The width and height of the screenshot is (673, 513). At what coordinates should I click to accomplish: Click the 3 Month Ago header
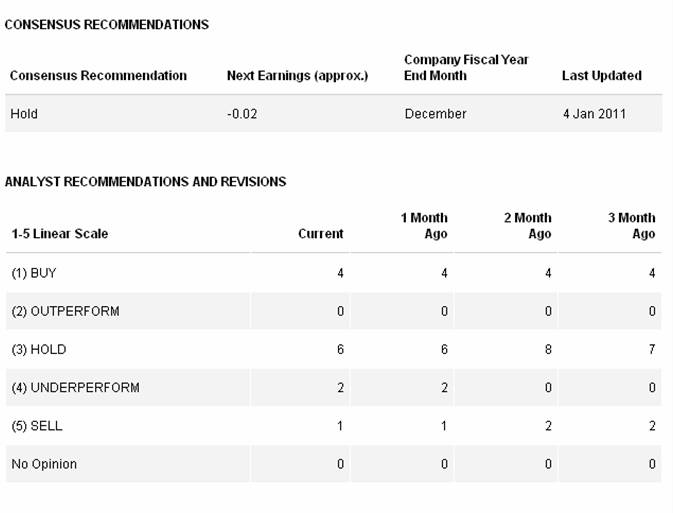[632, 226]
